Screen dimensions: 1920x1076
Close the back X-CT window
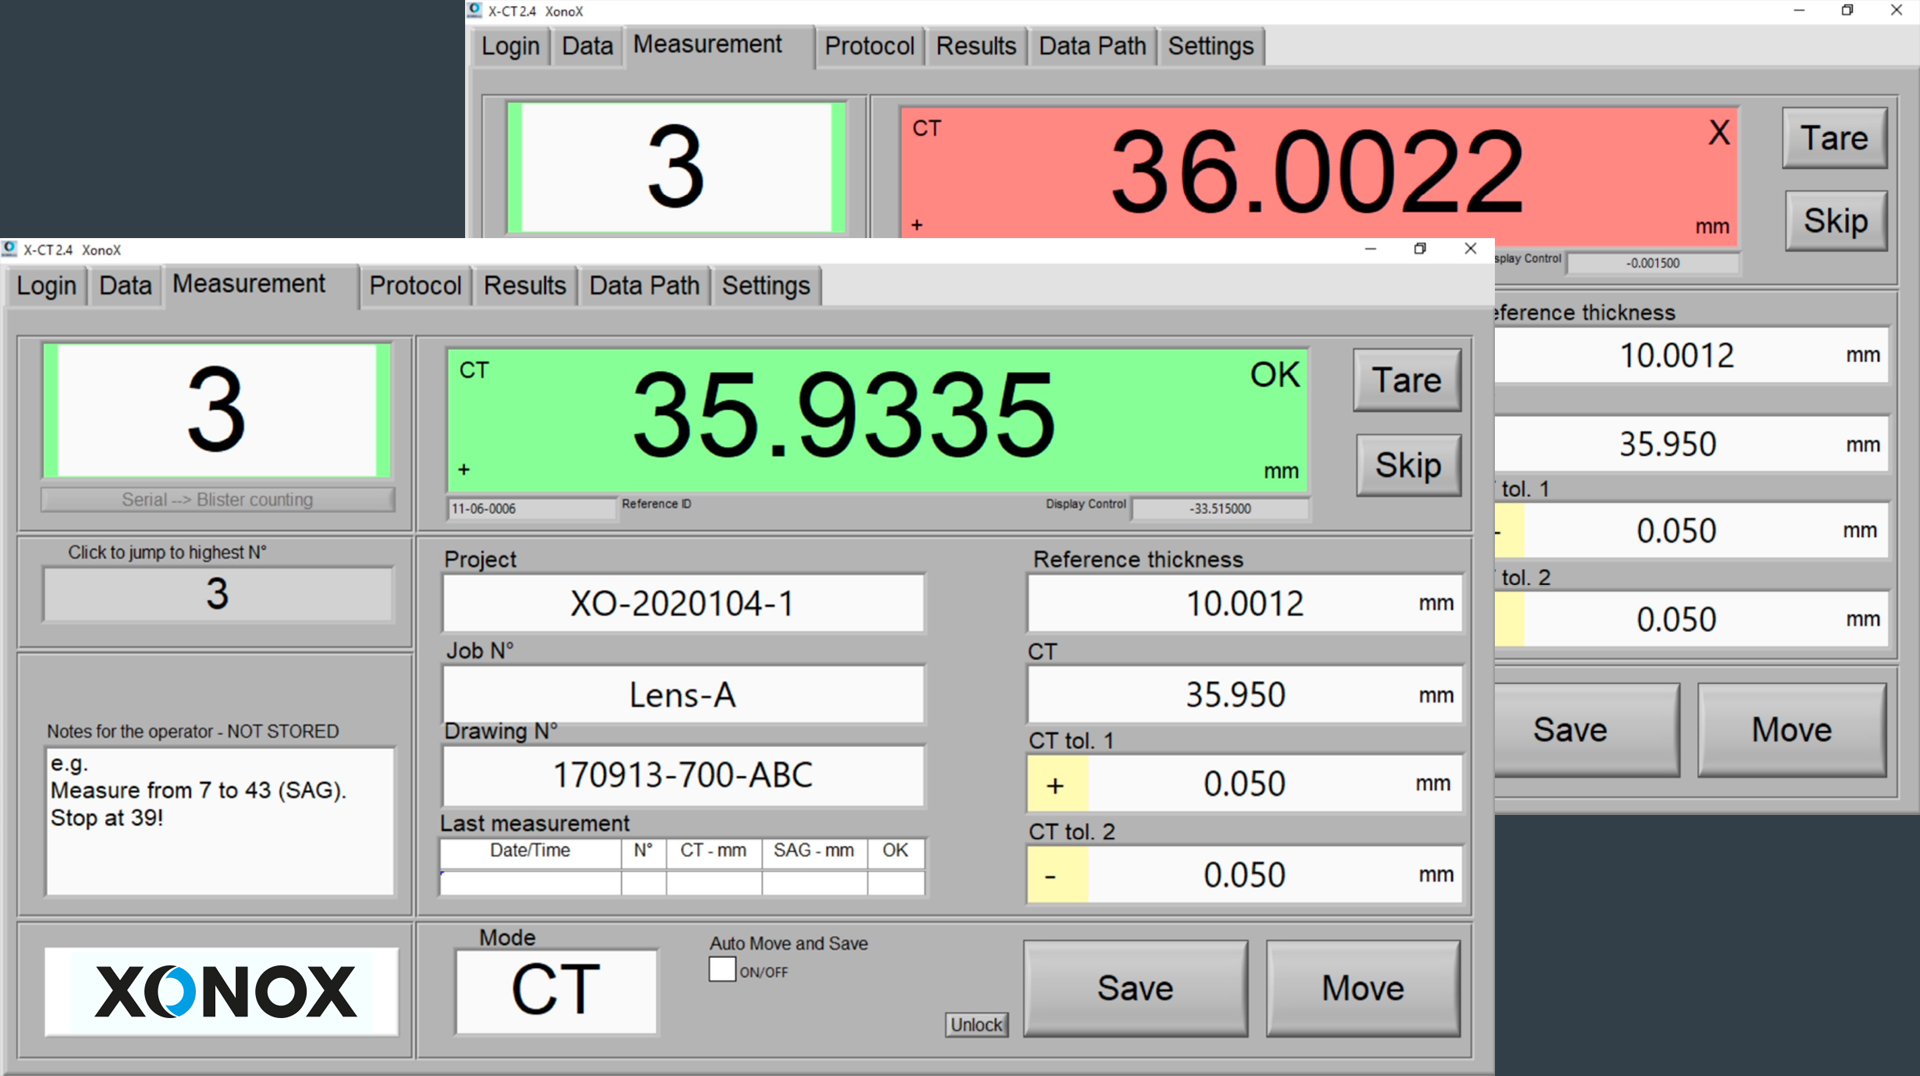(1896, 10)
